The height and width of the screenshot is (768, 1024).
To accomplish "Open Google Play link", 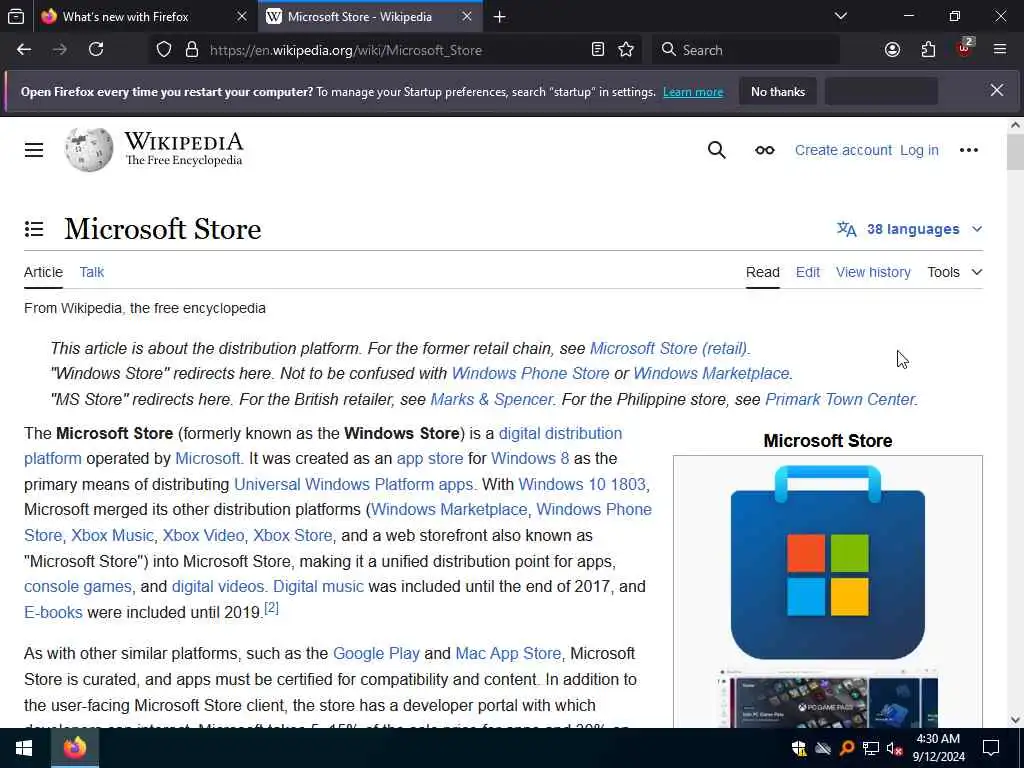I will click(376, 654).
